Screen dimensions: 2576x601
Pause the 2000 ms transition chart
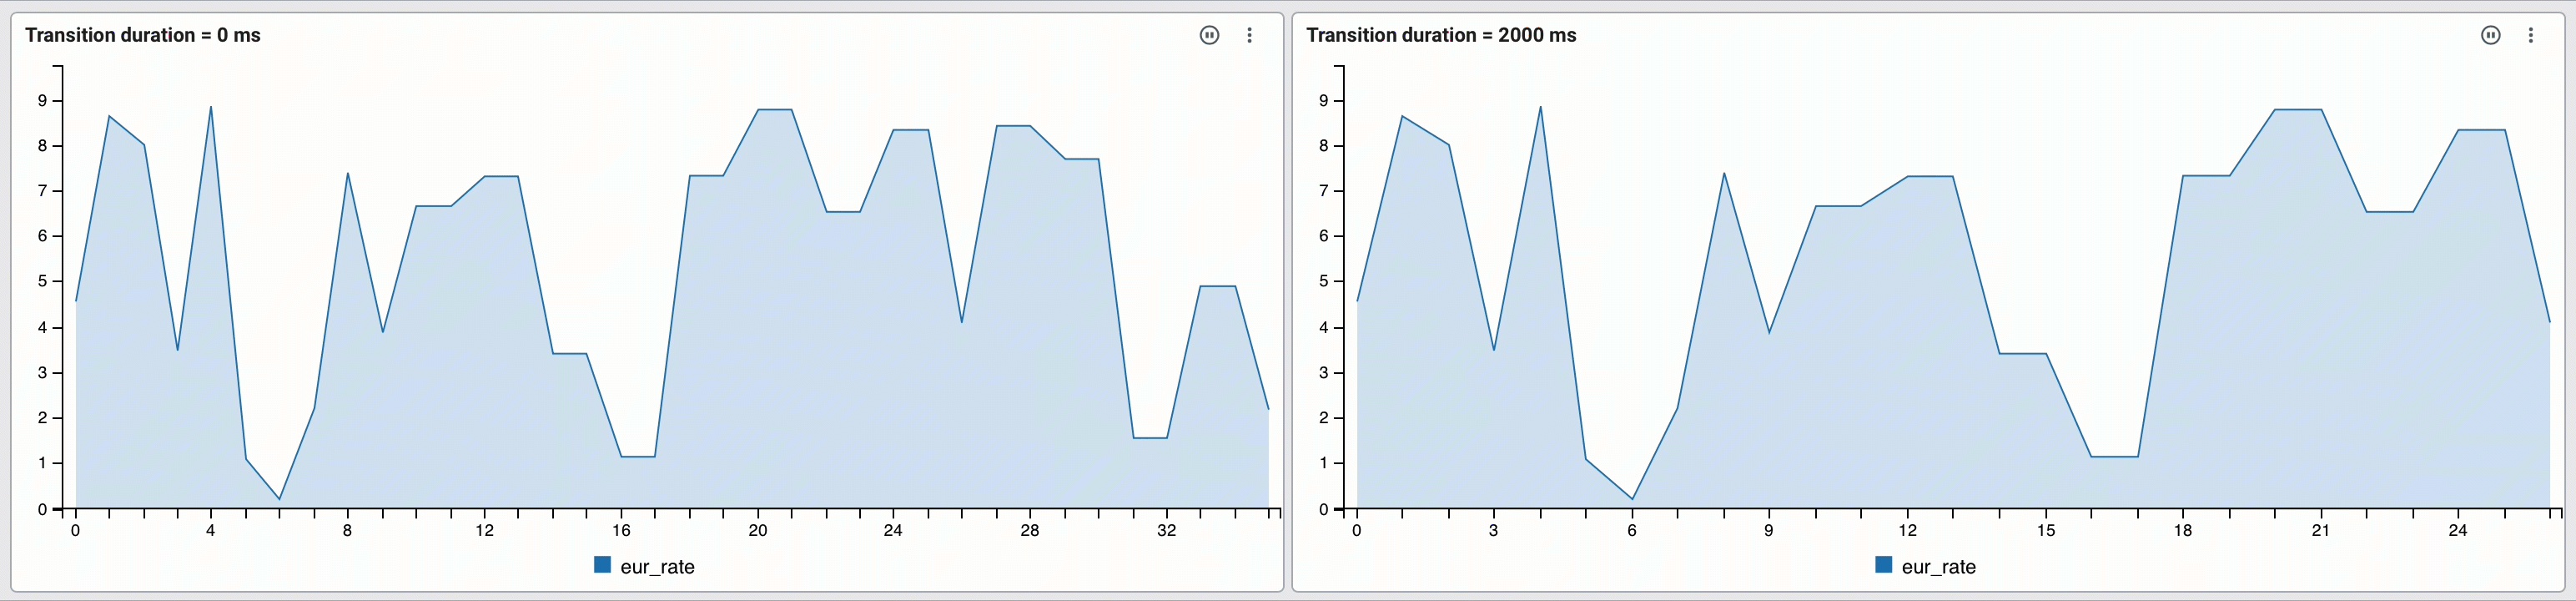2490,35
